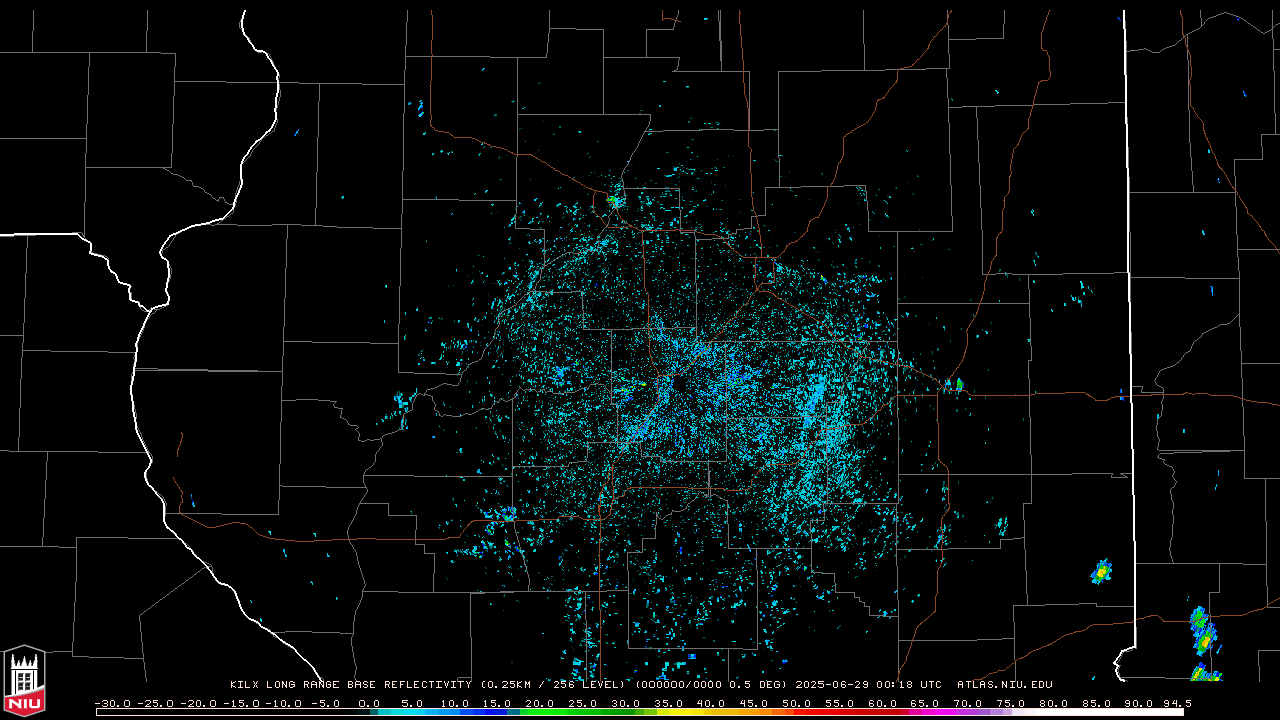Click the 70.0 scale label

(968, 704)
